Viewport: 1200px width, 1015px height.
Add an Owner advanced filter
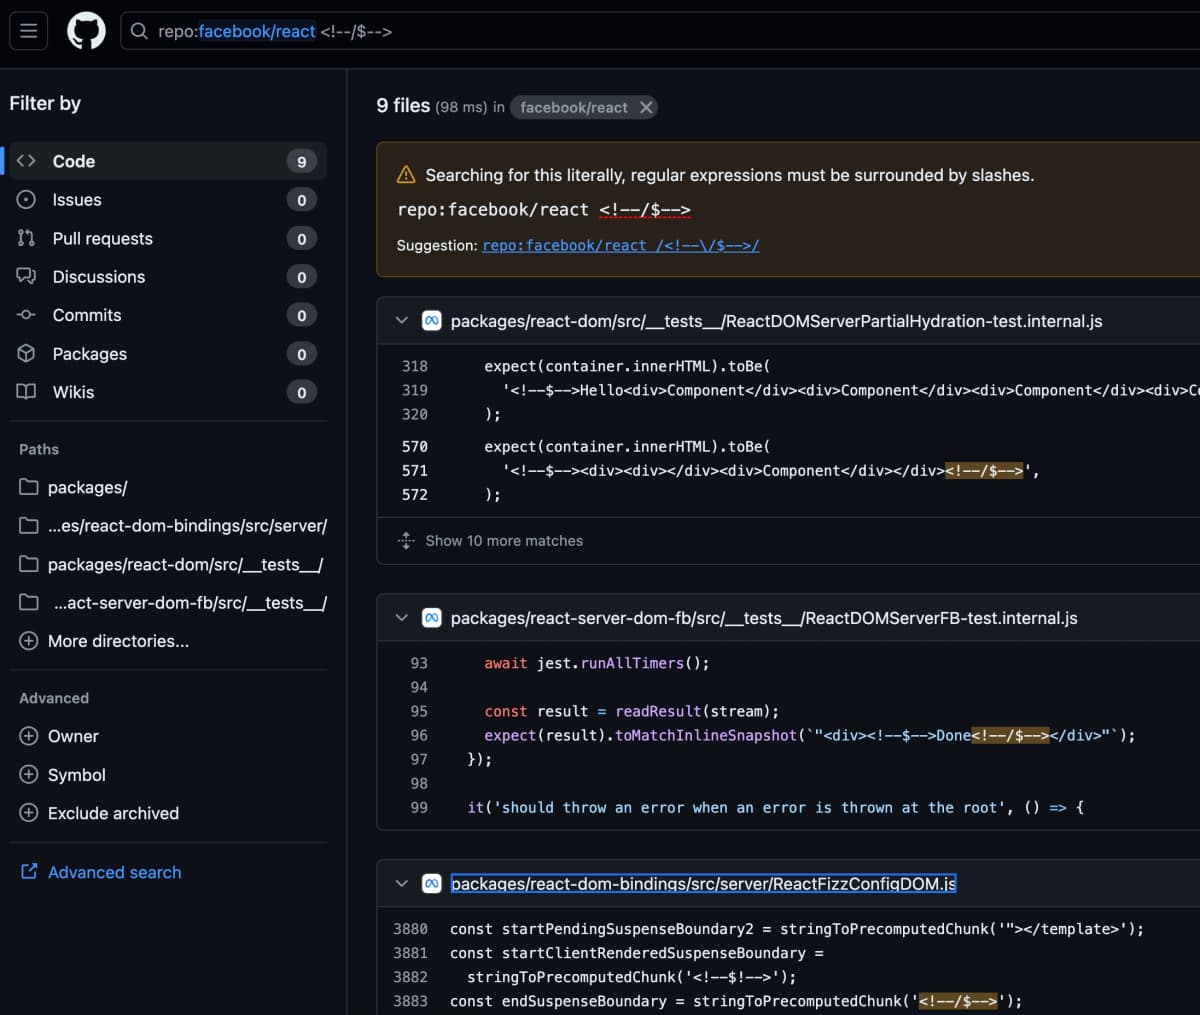click(x=72, y=736)
